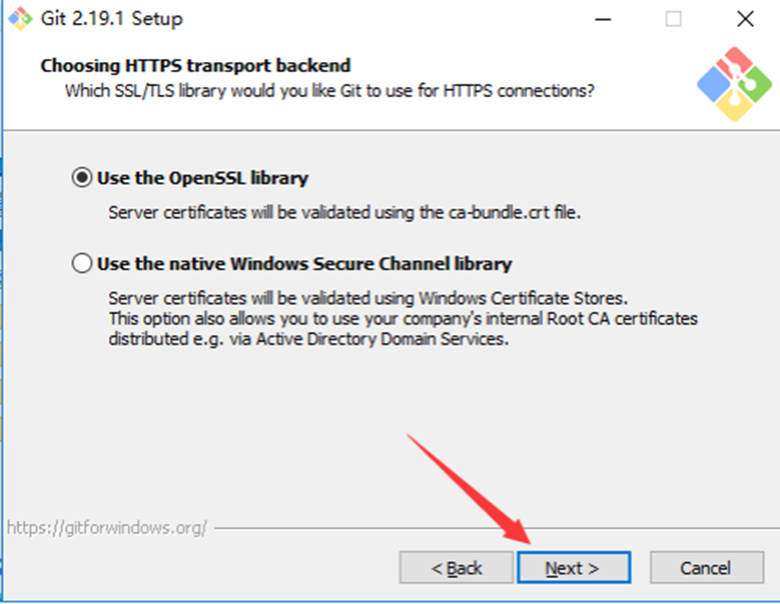Click the "Which SSL/TLS library" question text
Image resolution: width=780 pixels, height=604 pixels.
coord(330,91)
